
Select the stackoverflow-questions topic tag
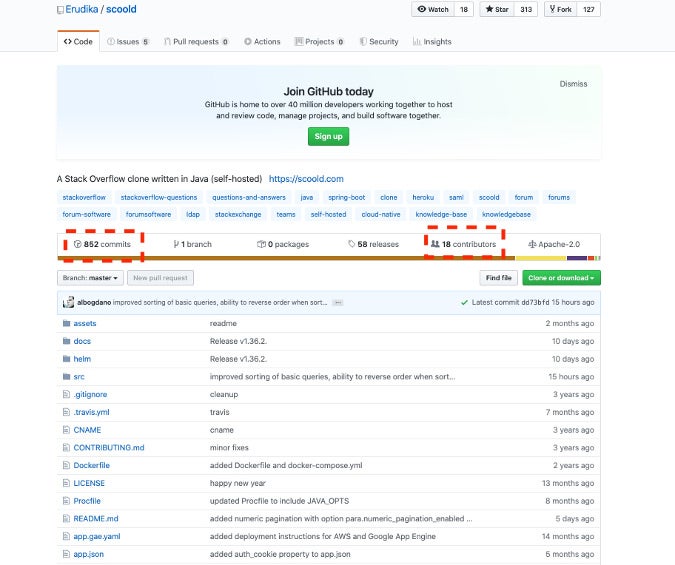pos(159,197)
